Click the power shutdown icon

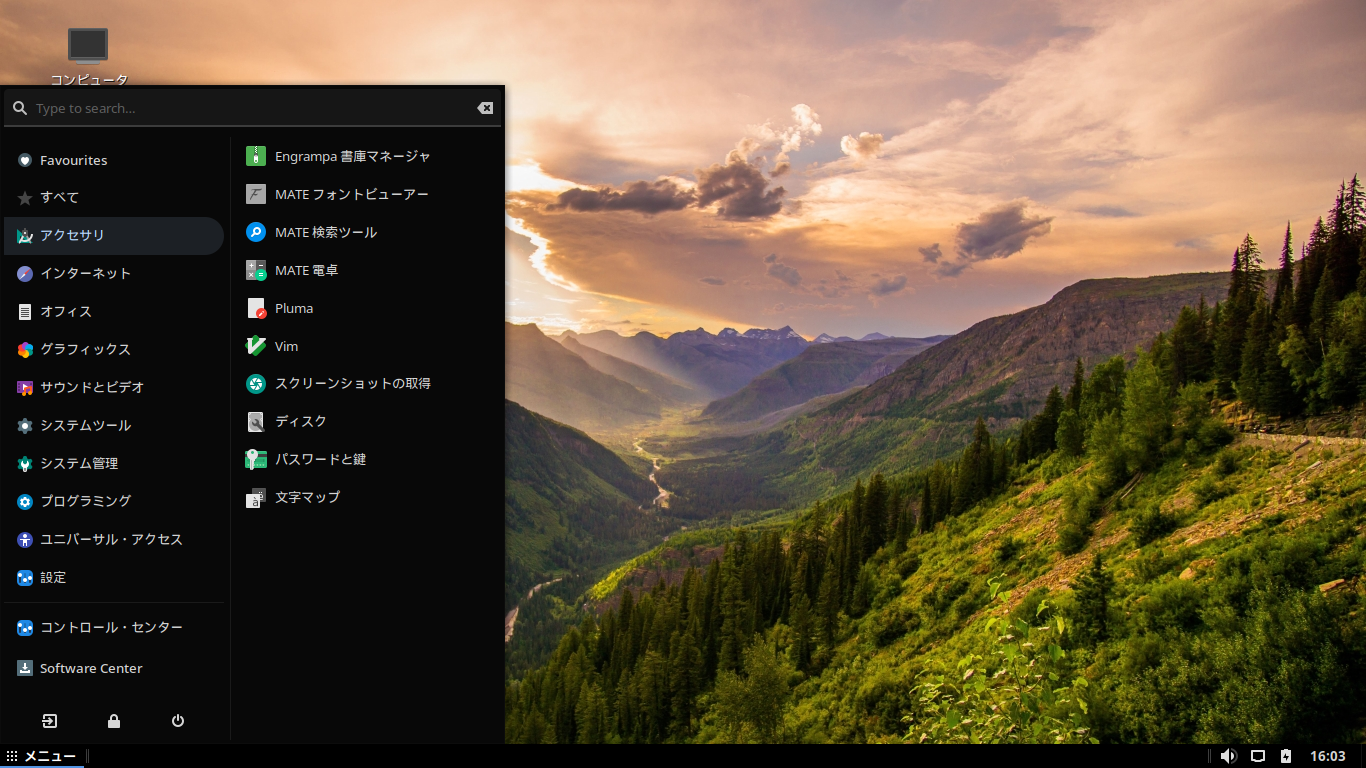(x=178, y=721)
